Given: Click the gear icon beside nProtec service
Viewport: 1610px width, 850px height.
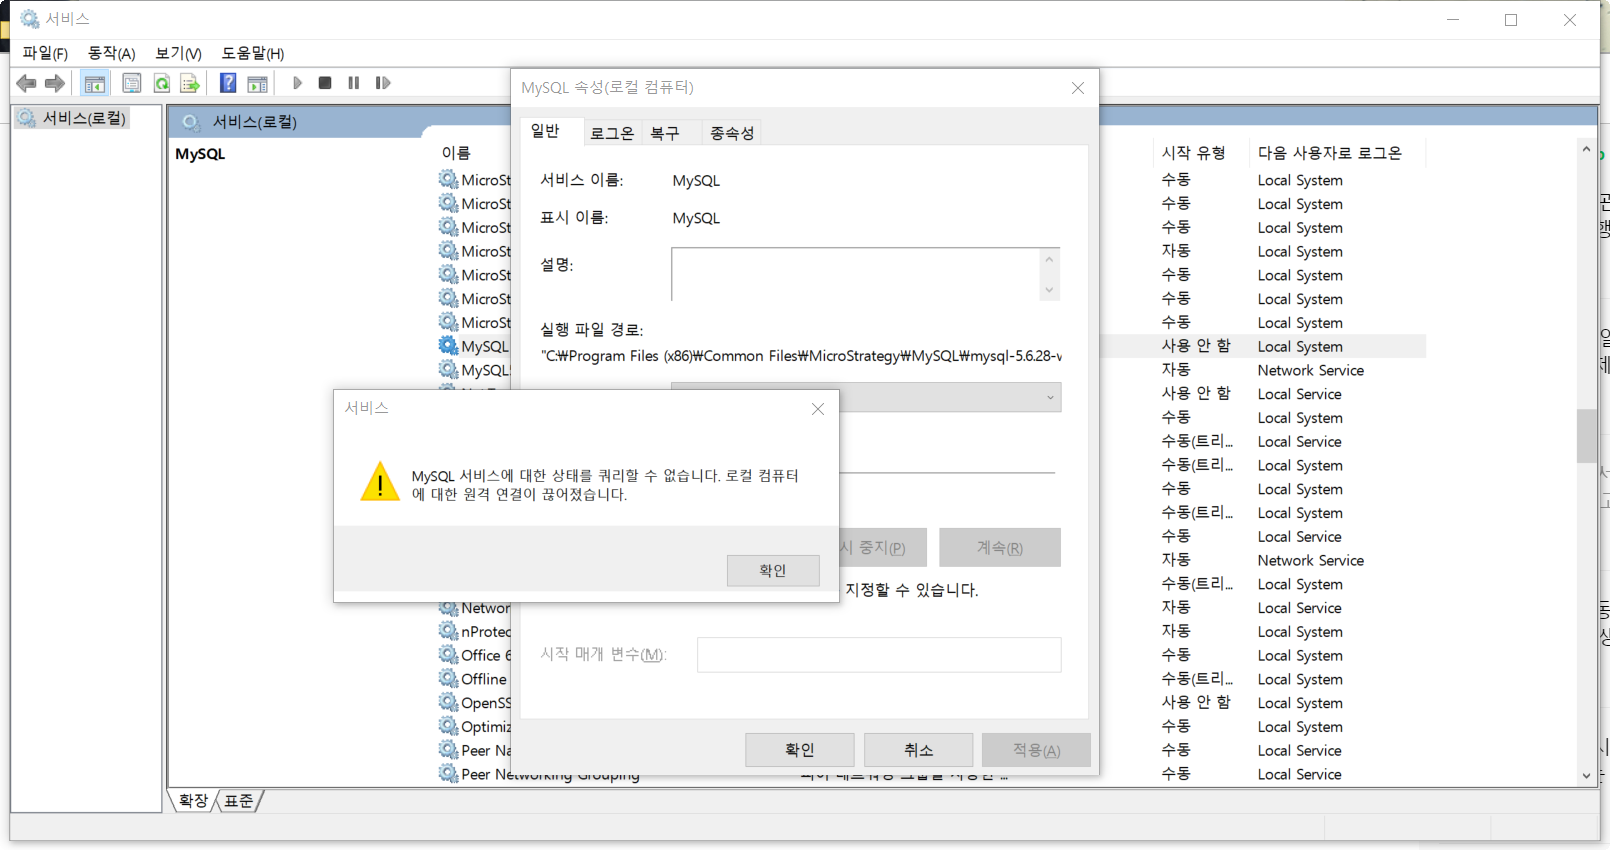Looking at the screenshot, I should [448, 631].
